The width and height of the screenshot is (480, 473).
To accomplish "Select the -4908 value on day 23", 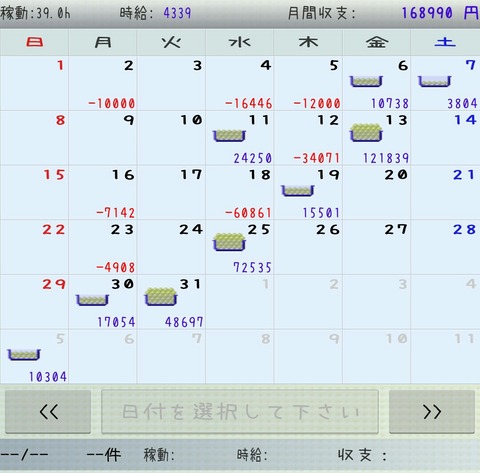I will pos(116,267).
